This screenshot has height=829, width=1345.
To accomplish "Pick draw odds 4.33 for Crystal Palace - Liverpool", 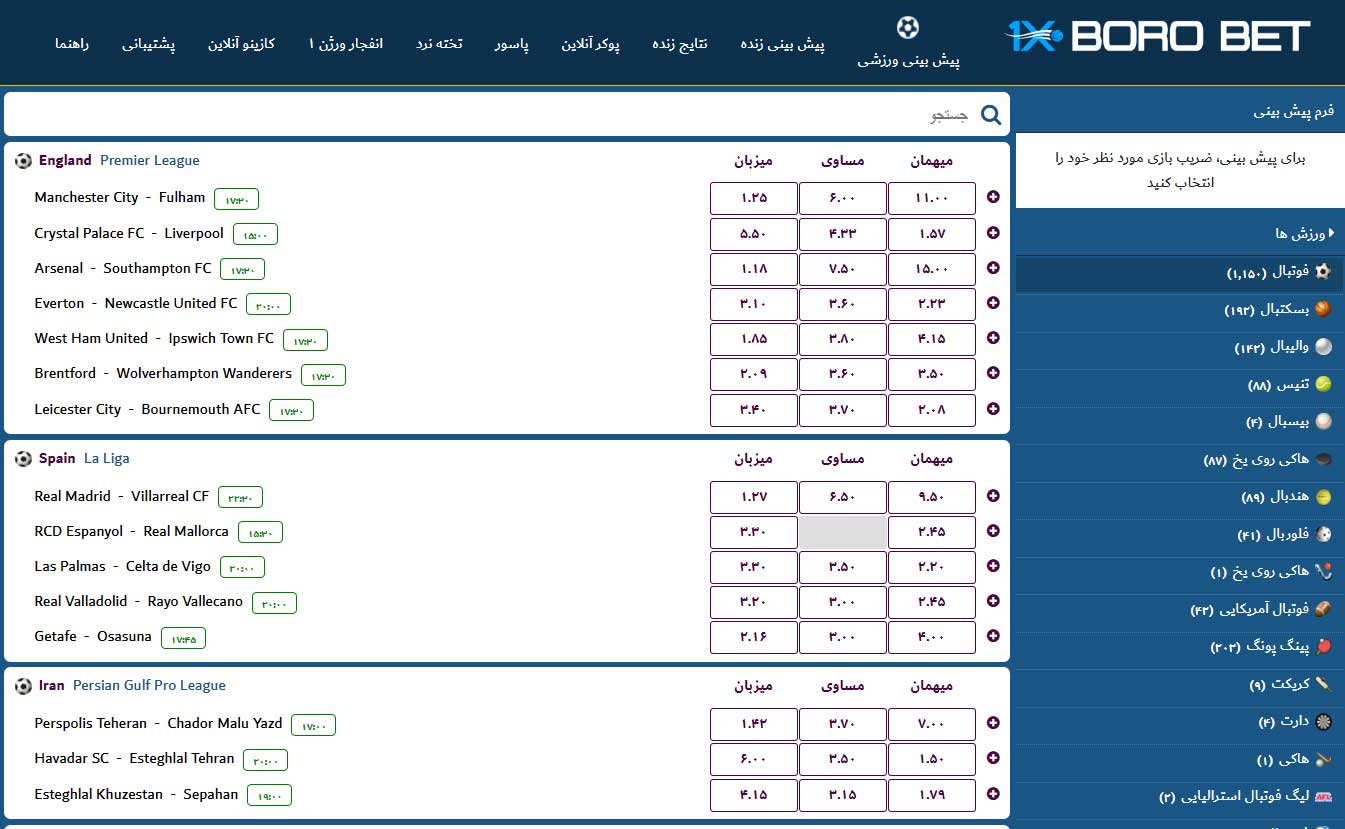I will [x=842, y=233].
